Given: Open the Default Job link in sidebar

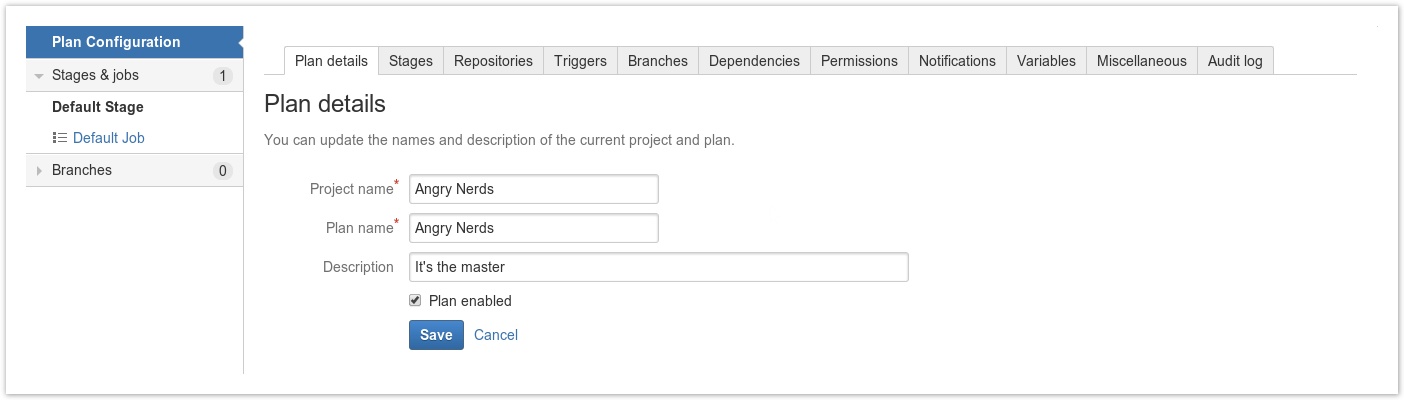Looking at the screenshot, I should pyautogui.click(x=109, y=138).
